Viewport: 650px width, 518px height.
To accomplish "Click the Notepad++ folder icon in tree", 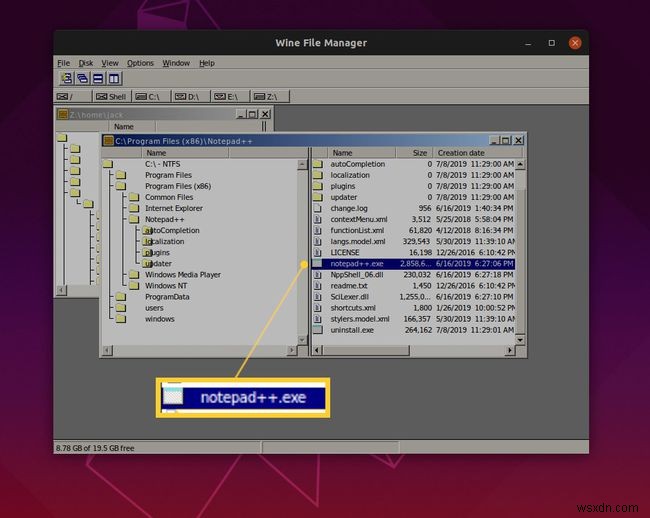I will [134, 219].
